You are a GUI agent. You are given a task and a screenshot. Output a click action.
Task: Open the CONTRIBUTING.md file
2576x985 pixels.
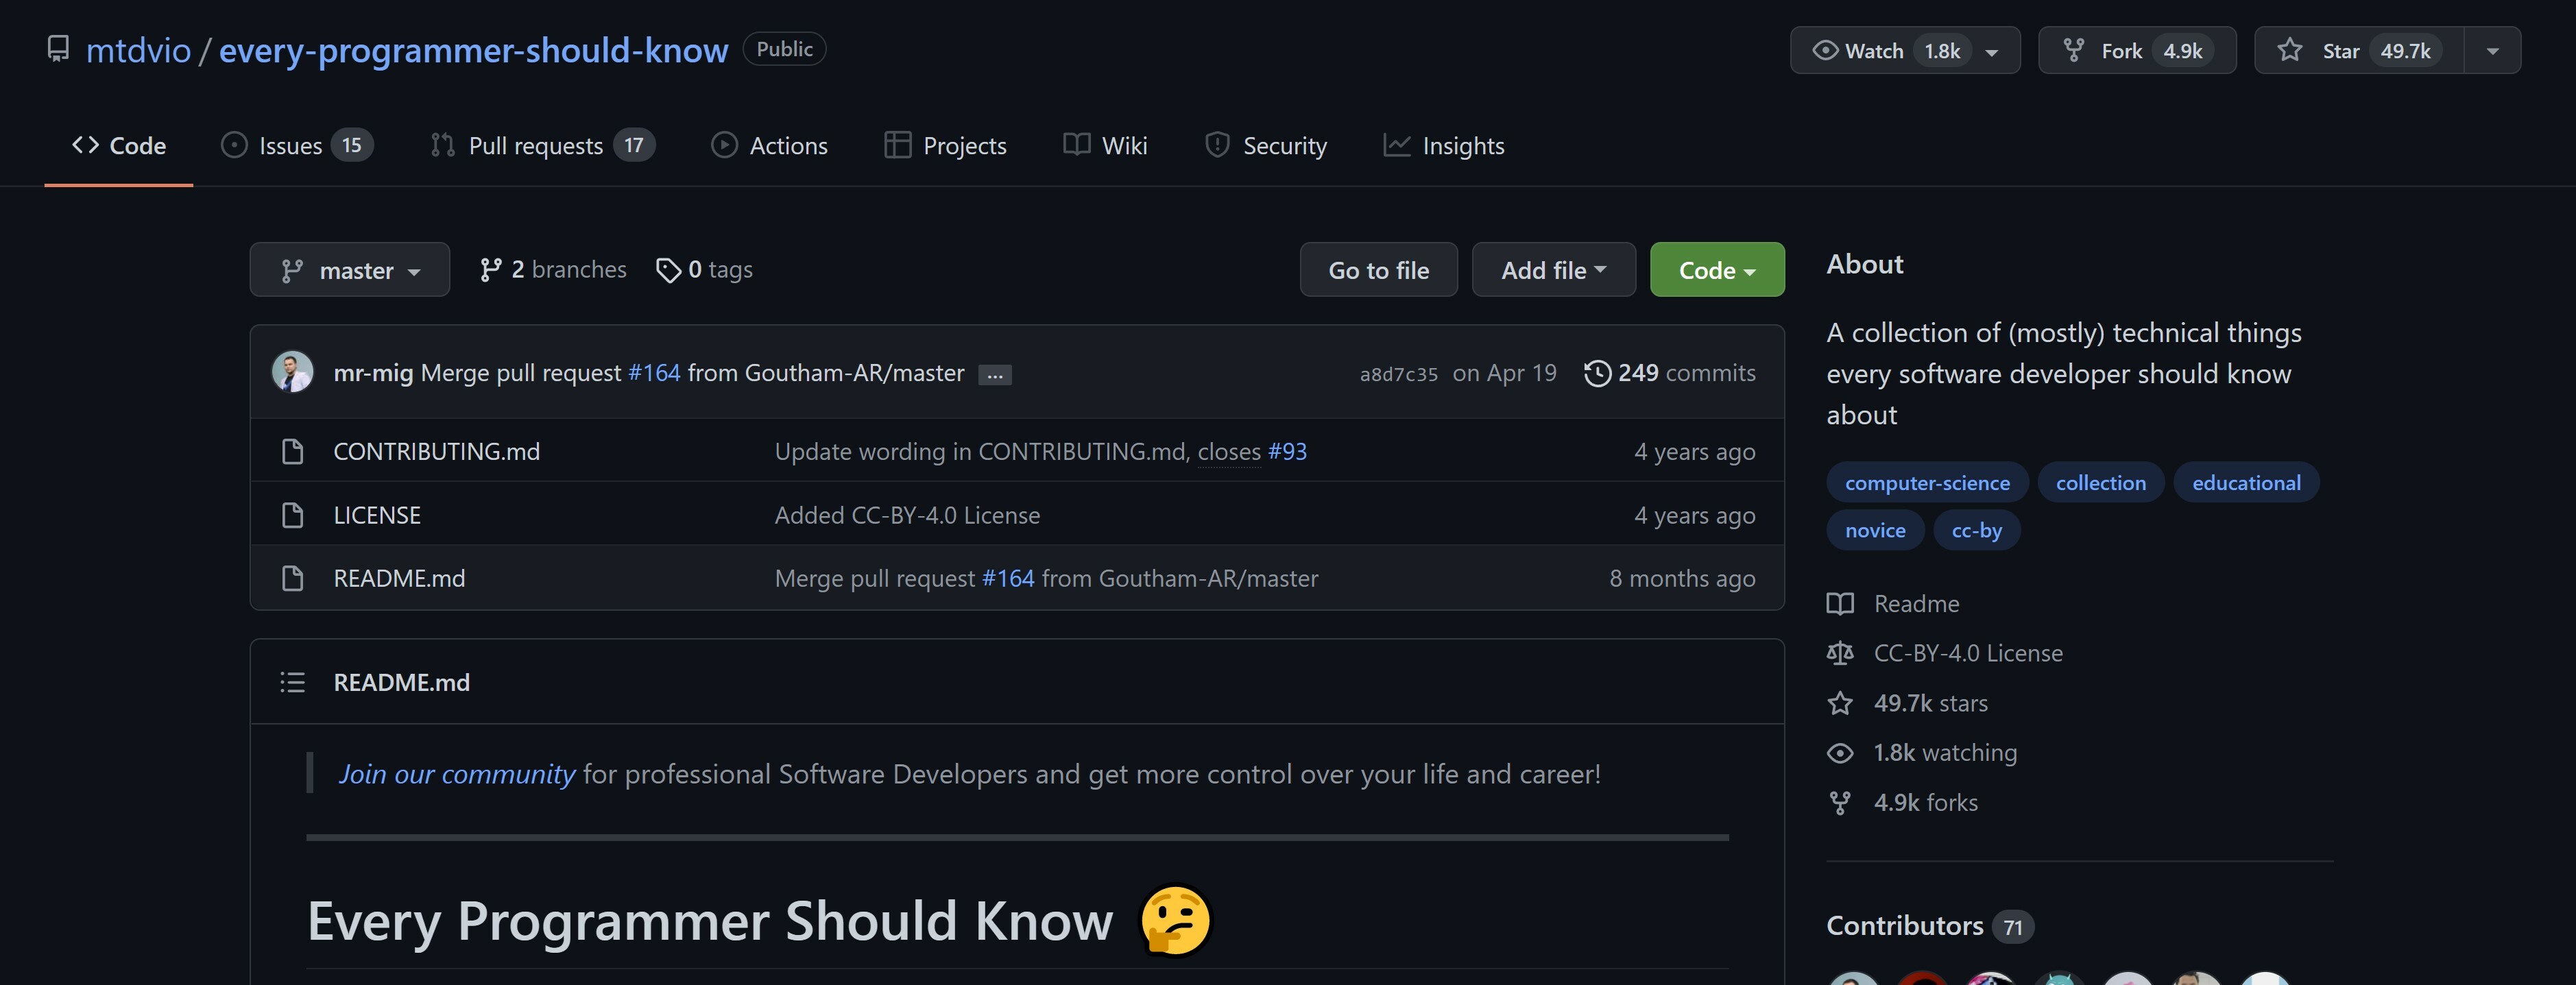[x=437, y=452]
